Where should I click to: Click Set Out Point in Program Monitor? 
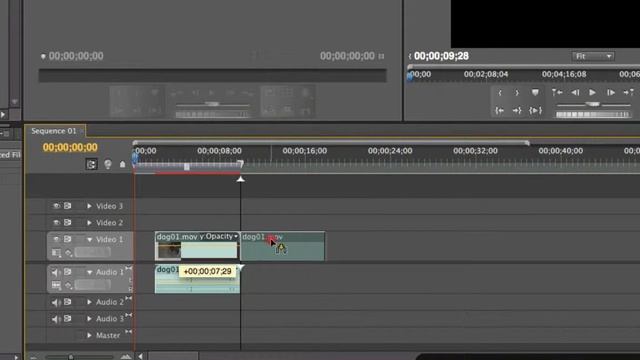tap(517, 93)
